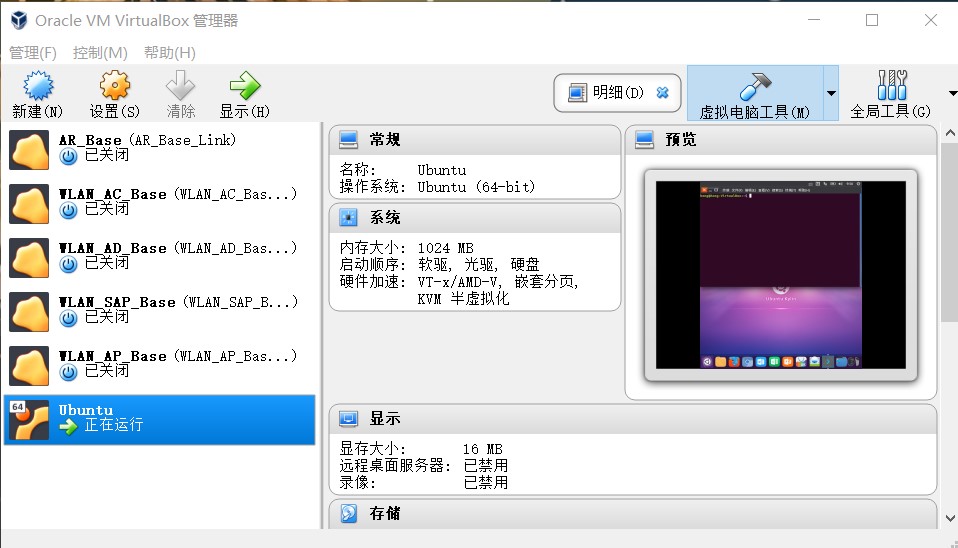Click the VirtualBox window title icon
Image resolution: width=958 pixels, height=548 pixels.
tap(19, 20)
